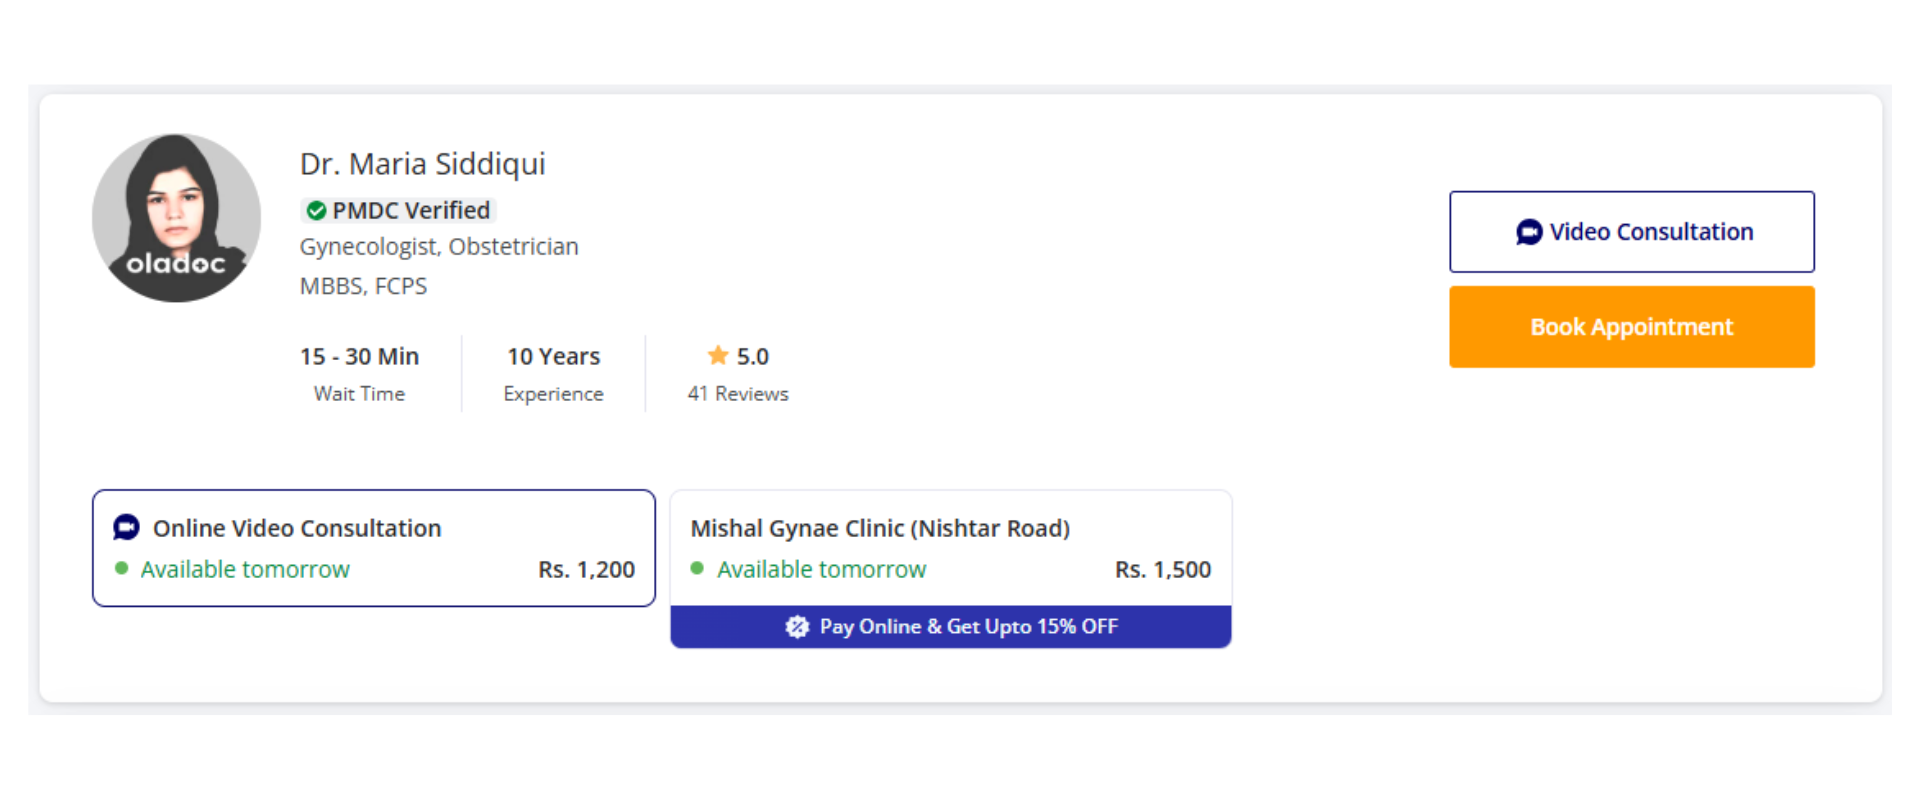The height and width of the screenshot is (800, 1920).
Task: Click the green PMDC verified checkmark icon
Action: tap(316, 211)
